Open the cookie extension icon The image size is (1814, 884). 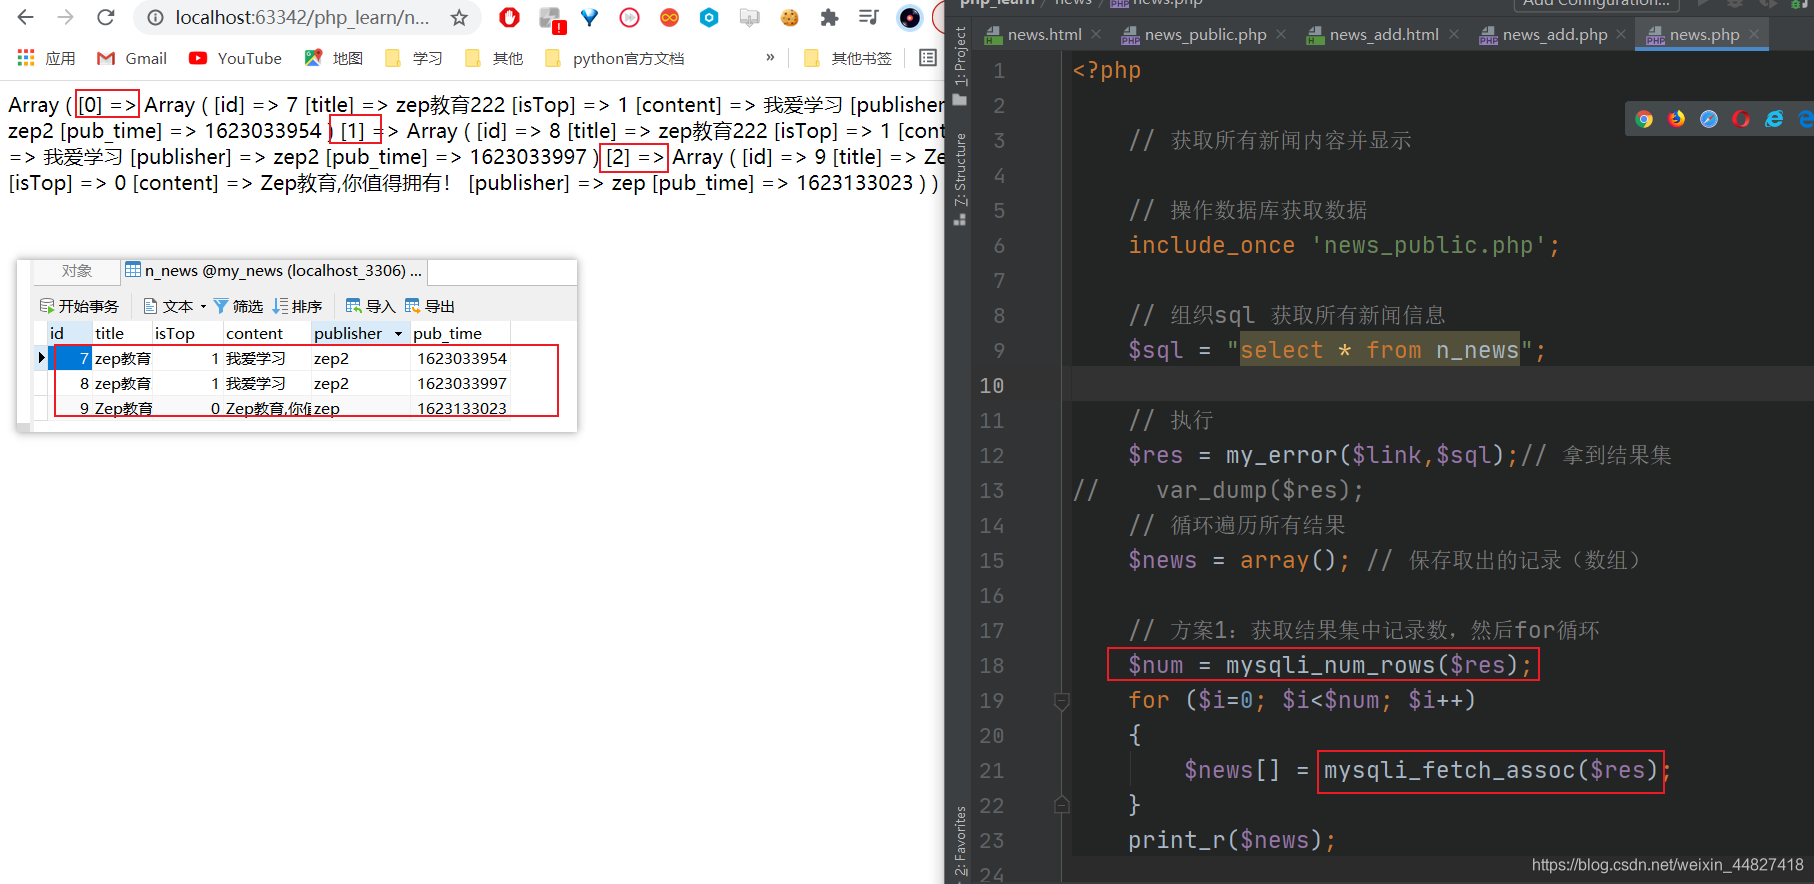[x=789, y=17]
